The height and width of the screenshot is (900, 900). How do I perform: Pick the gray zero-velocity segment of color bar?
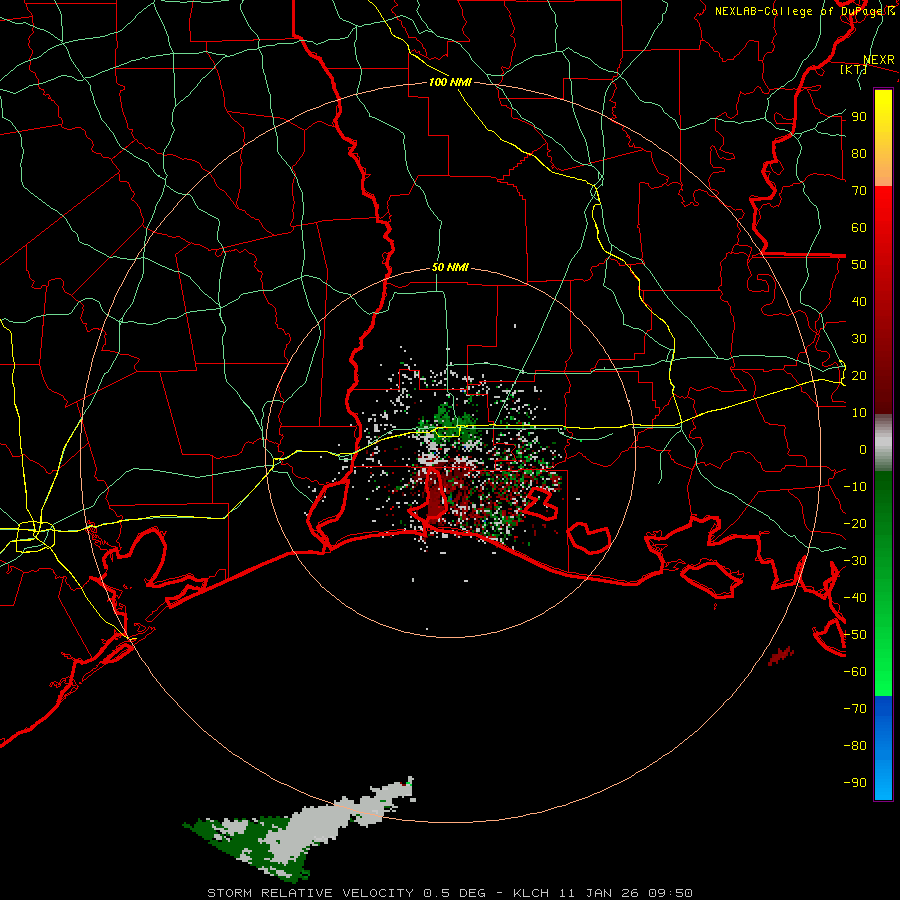pos(883,443)
